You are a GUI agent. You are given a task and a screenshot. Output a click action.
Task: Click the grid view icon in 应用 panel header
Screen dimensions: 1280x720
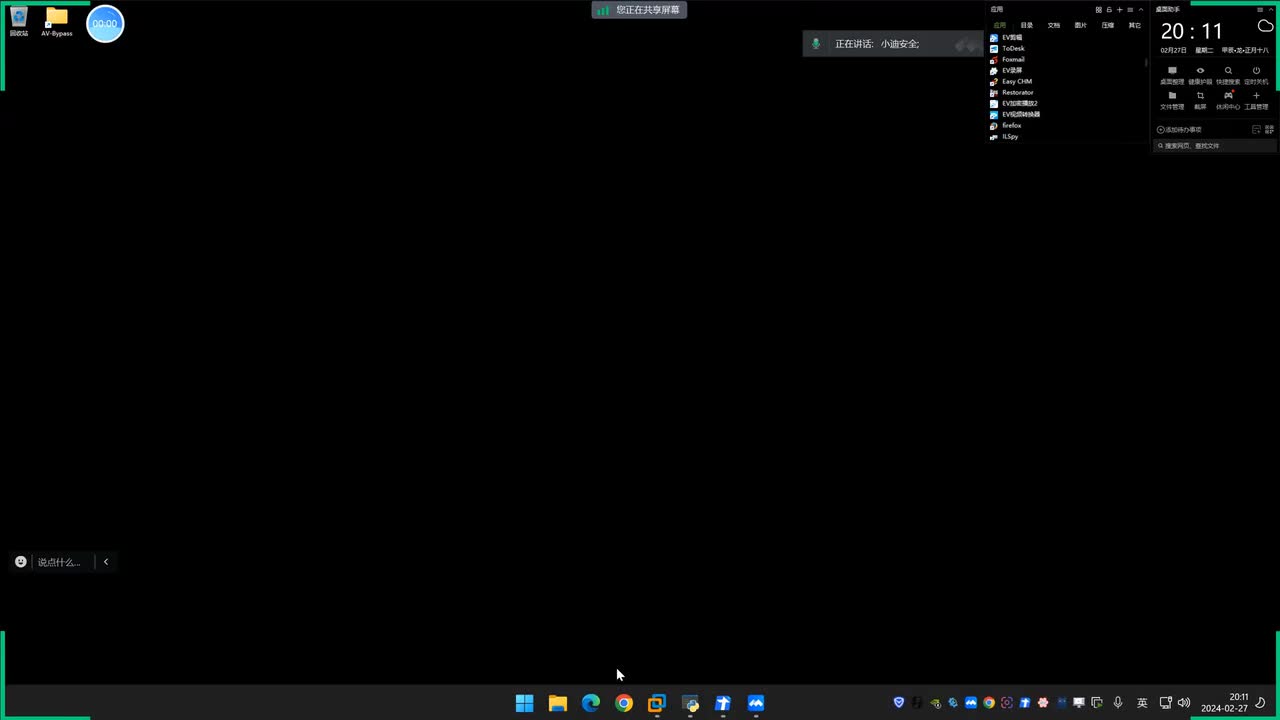(x=1098, y=10)
